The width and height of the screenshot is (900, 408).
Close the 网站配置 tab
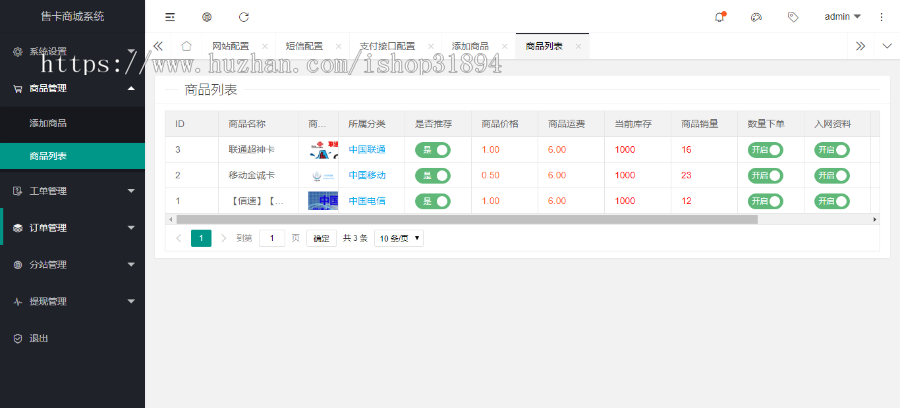(265, 46)
